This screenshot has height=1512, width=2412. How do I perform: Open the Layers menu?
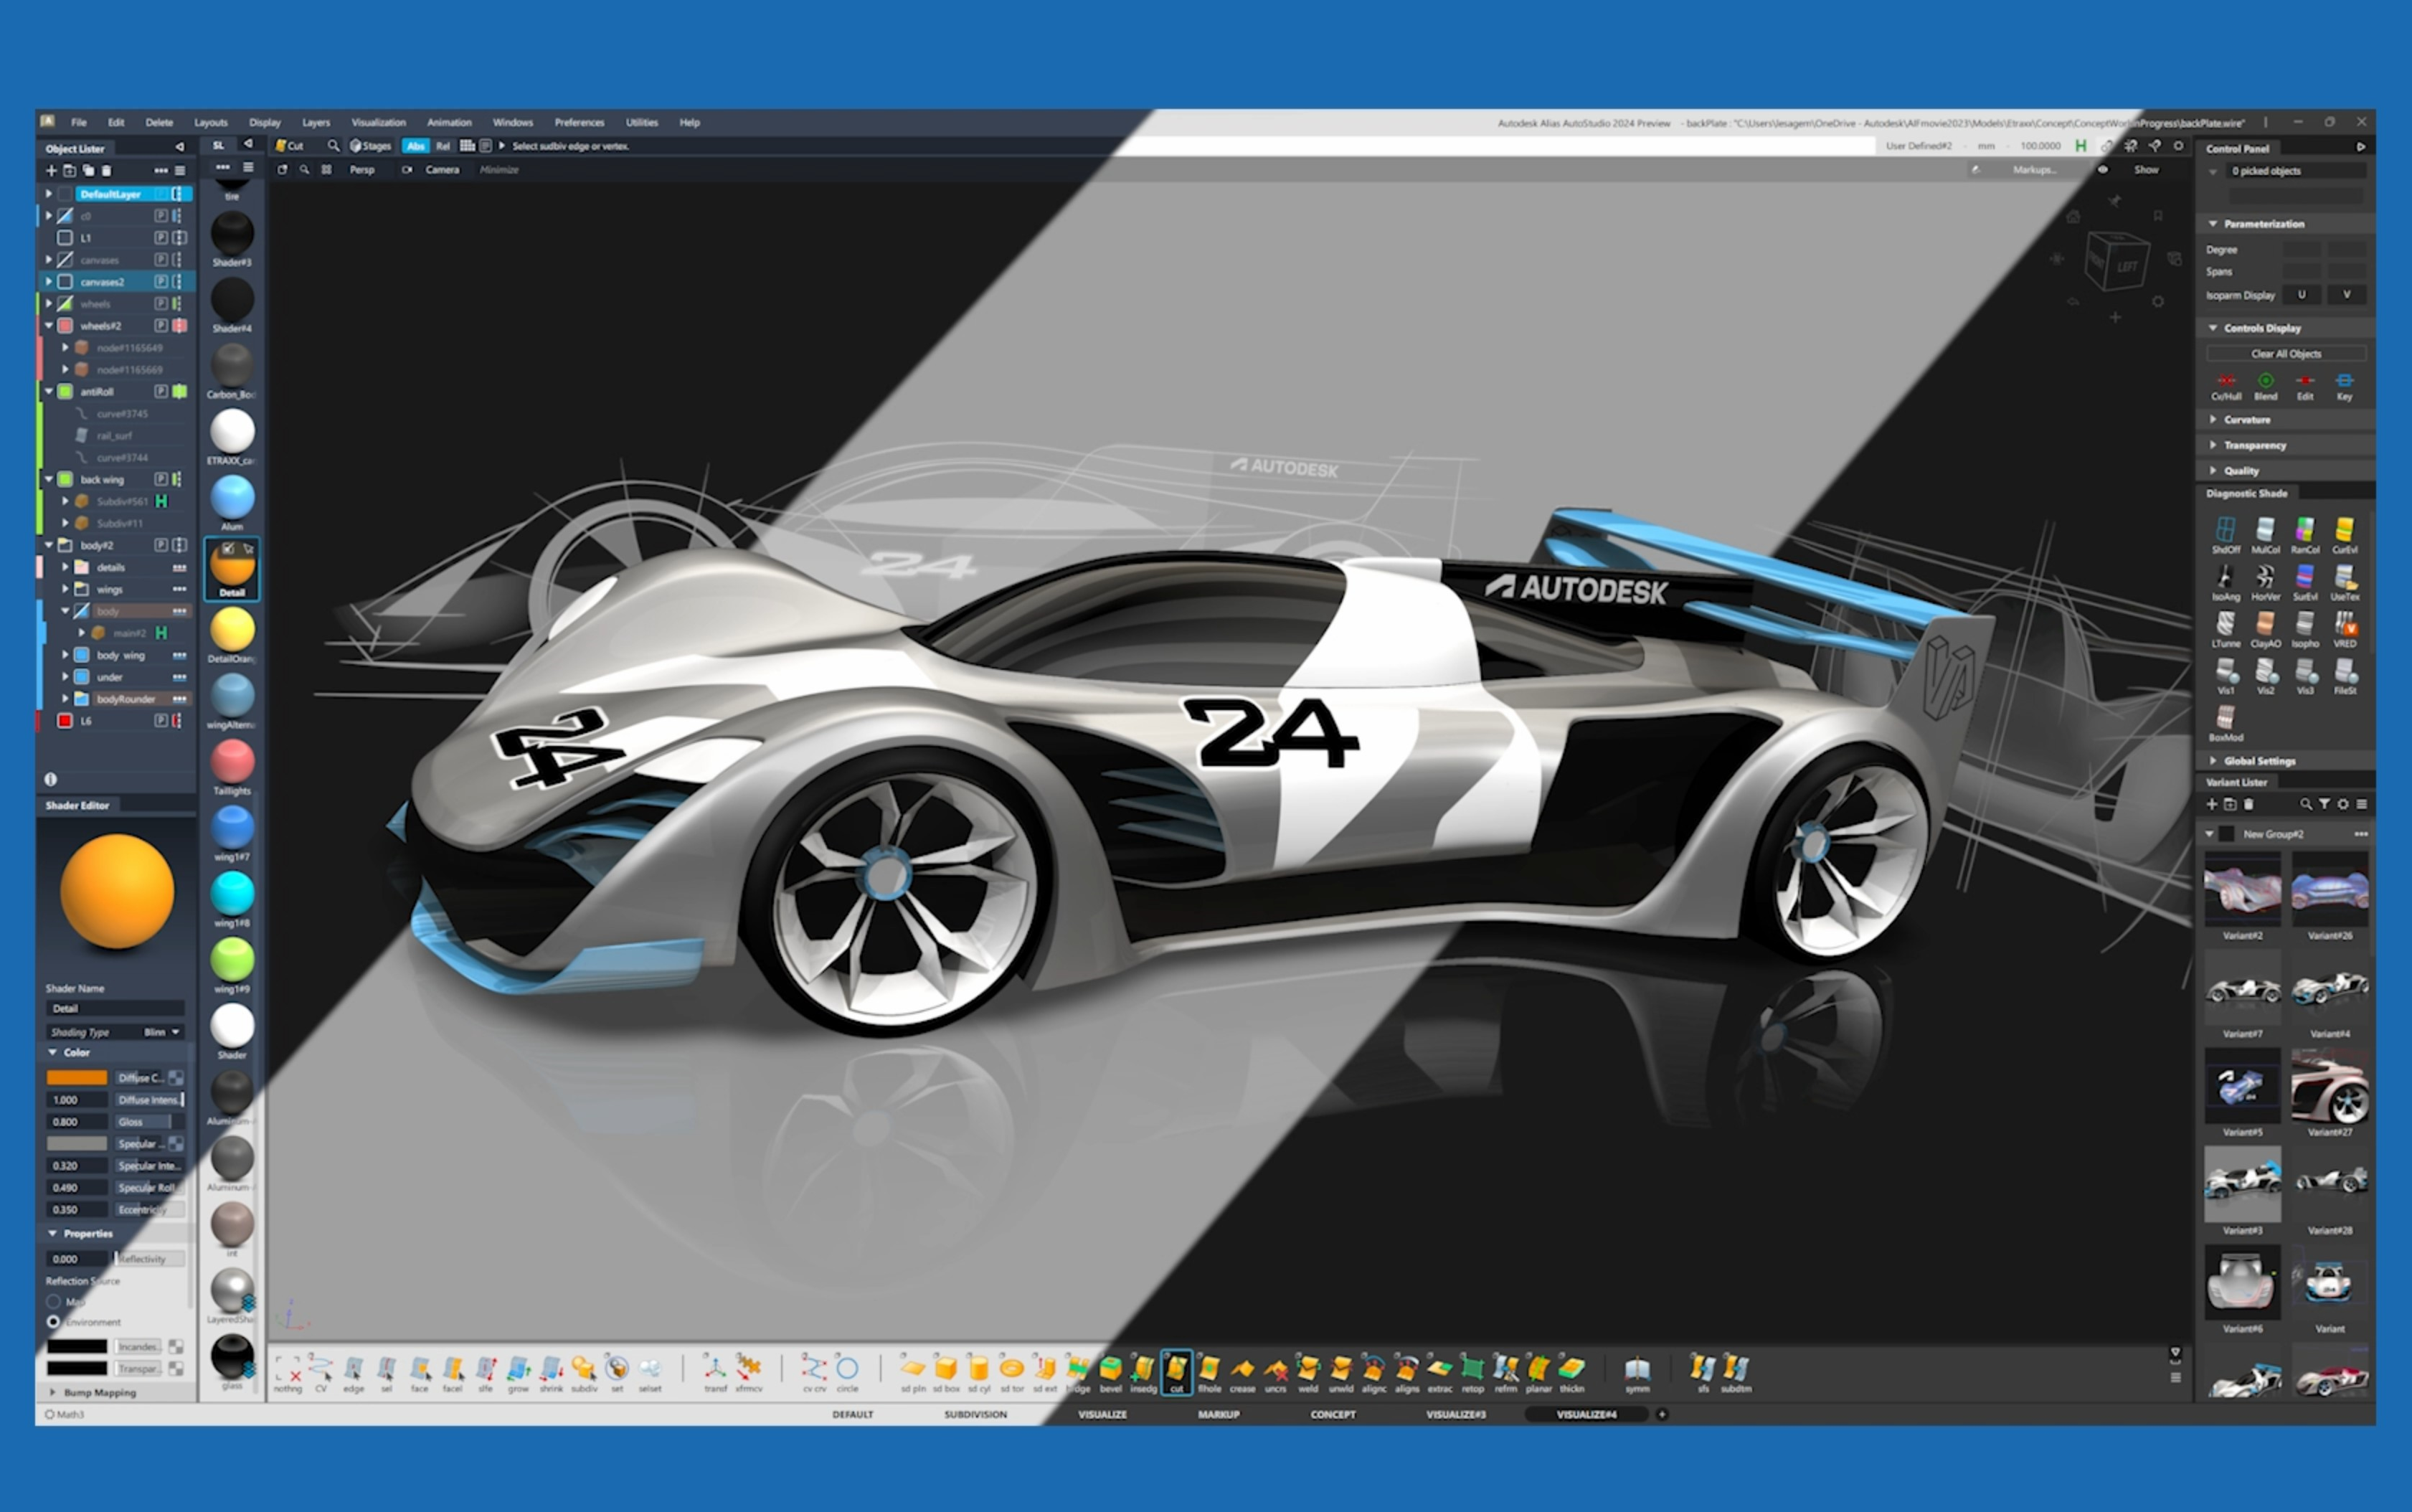[x=316, y=122]
